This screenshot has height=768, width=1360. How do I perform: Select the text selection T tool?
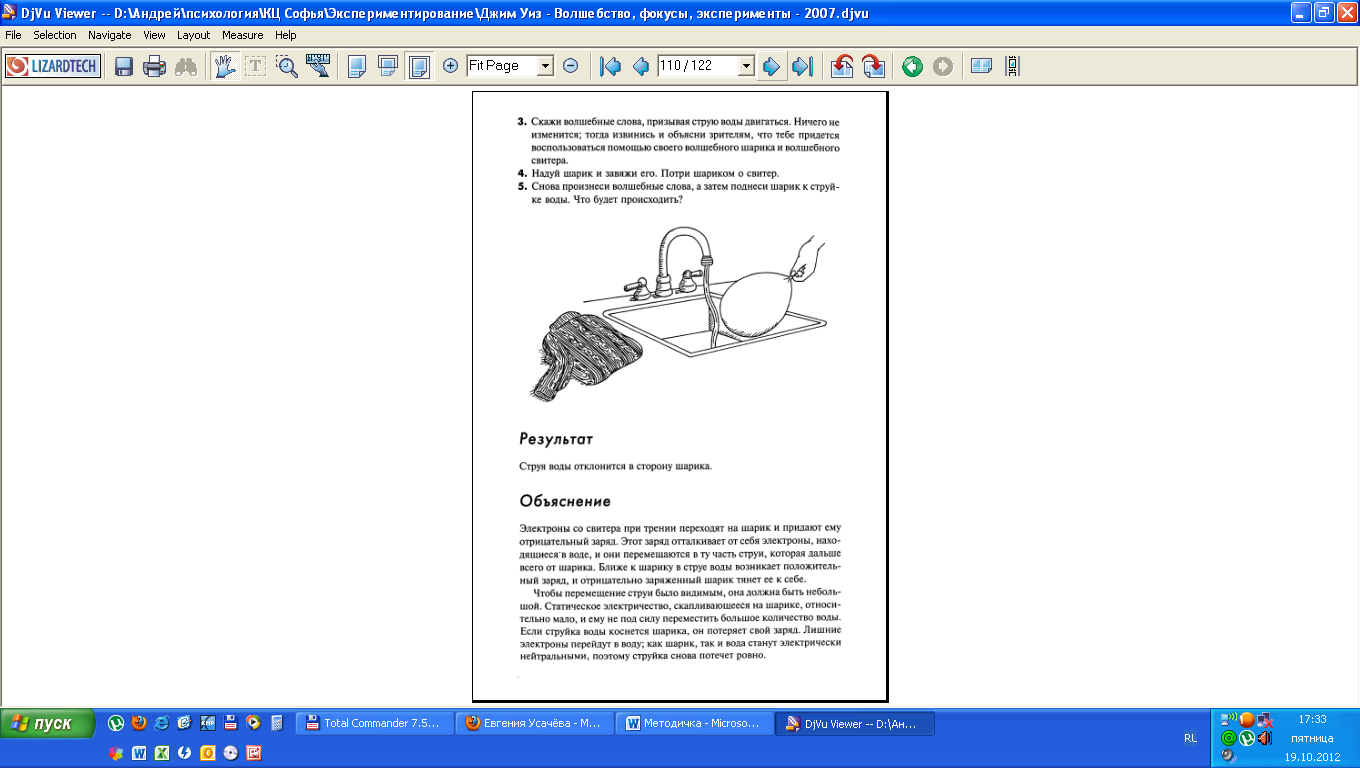[256, 66]
